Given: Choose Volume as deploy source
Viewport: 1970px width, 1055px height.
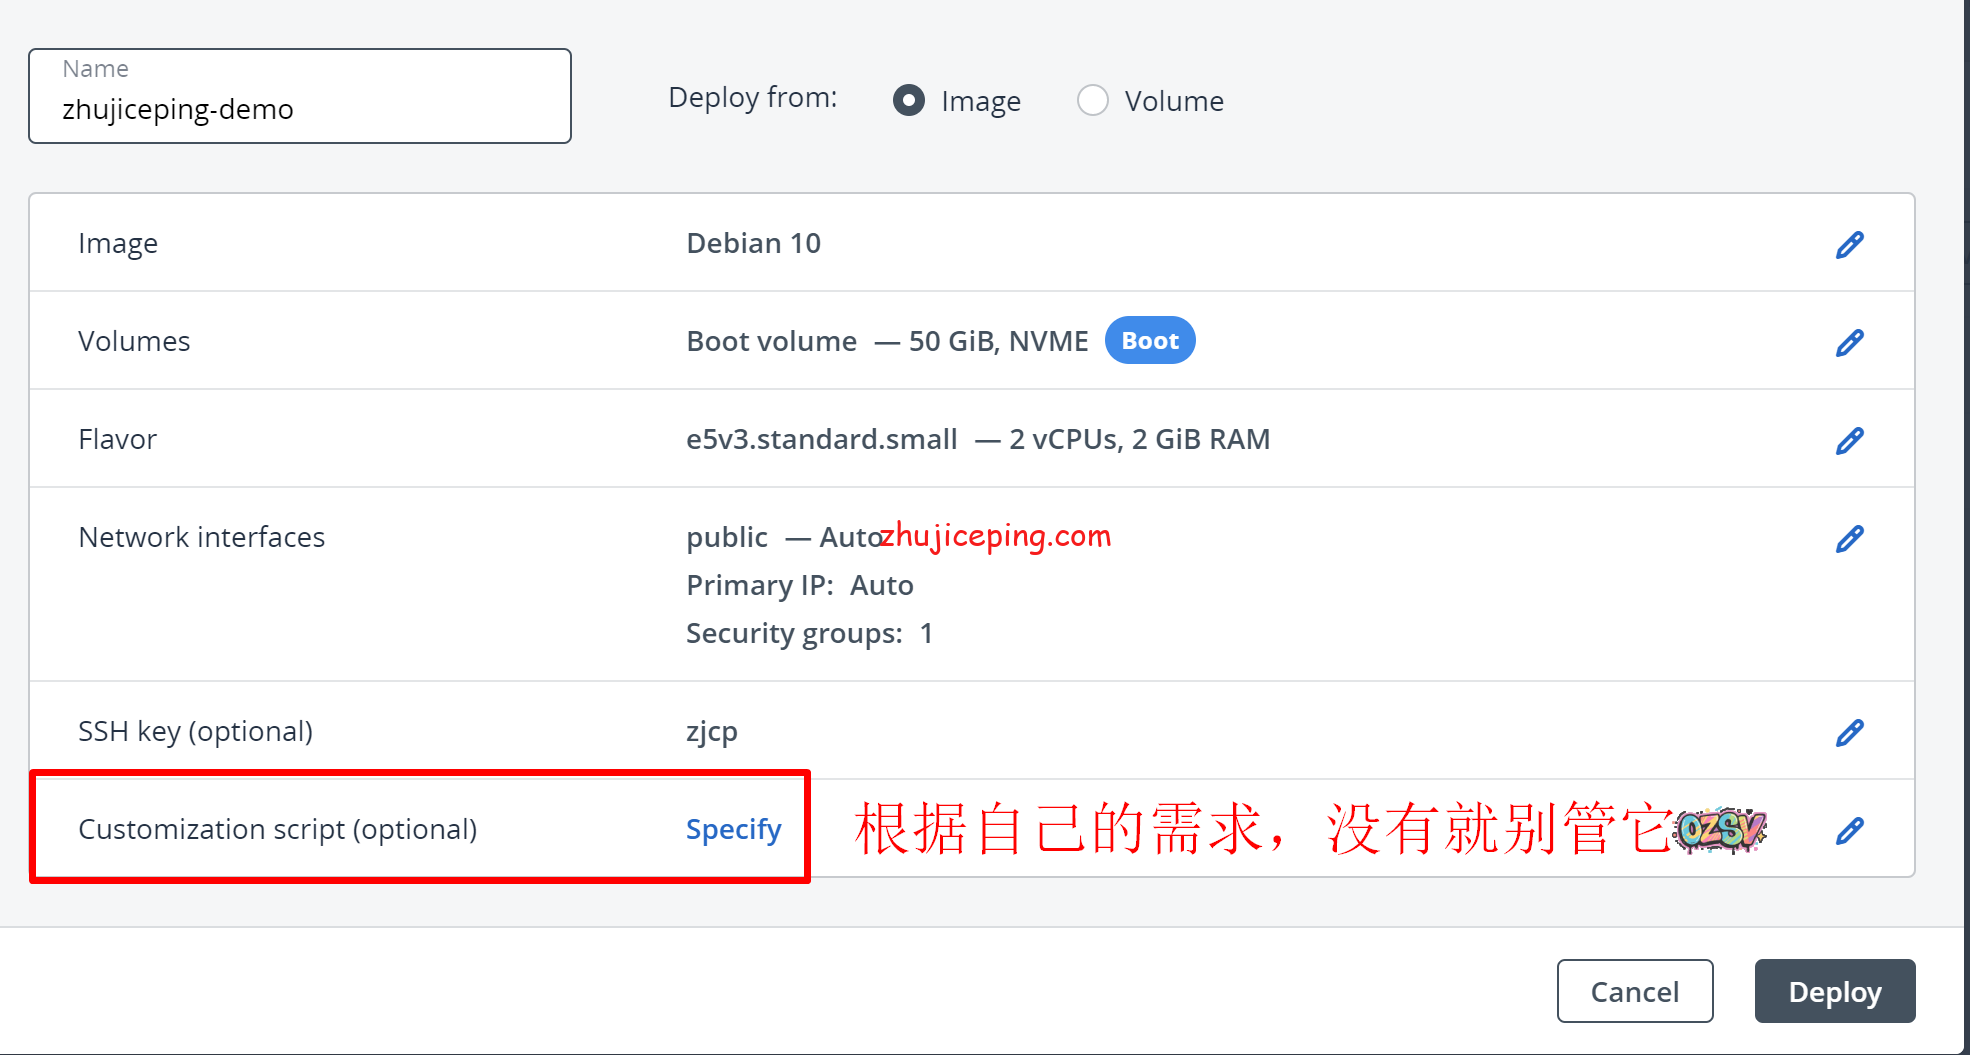Looking at the screenshot, I should click(x=1092, y=100).
